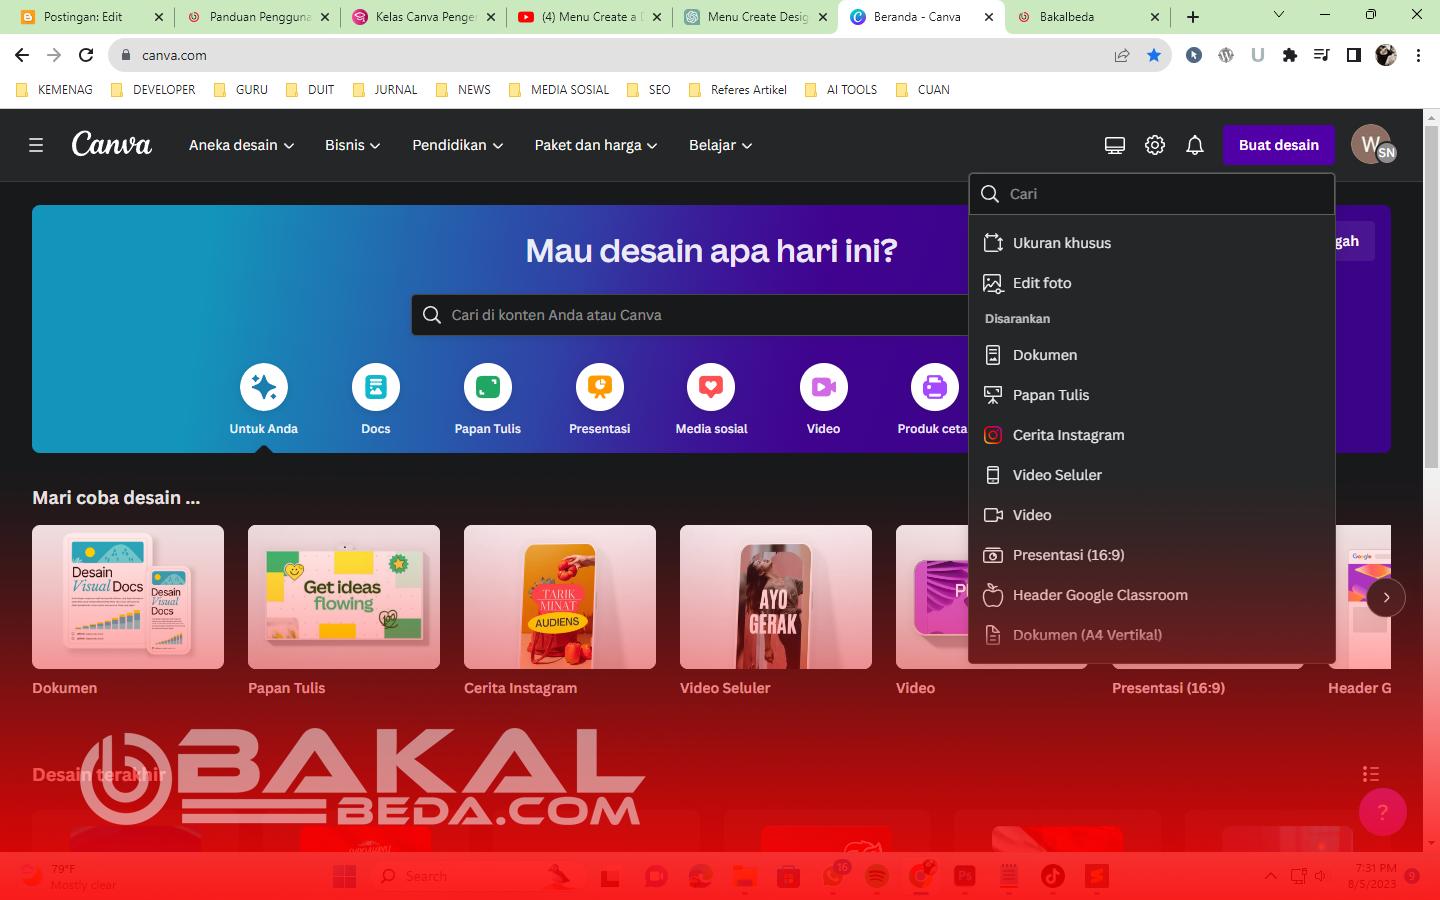Click the Cari search field in dropdown
Image resolution: width=1440 pixels, height=900 pixels.
point(1152,194)
